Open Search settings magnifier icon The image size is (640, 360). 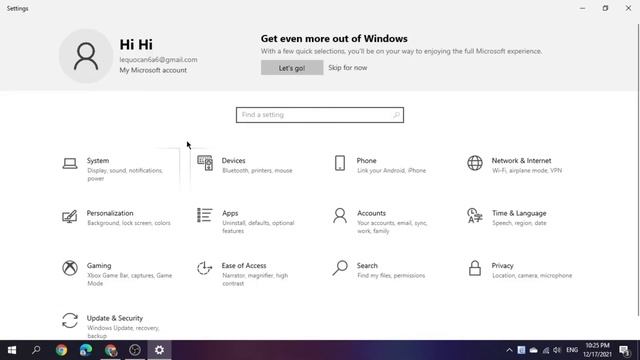point(340,268)
